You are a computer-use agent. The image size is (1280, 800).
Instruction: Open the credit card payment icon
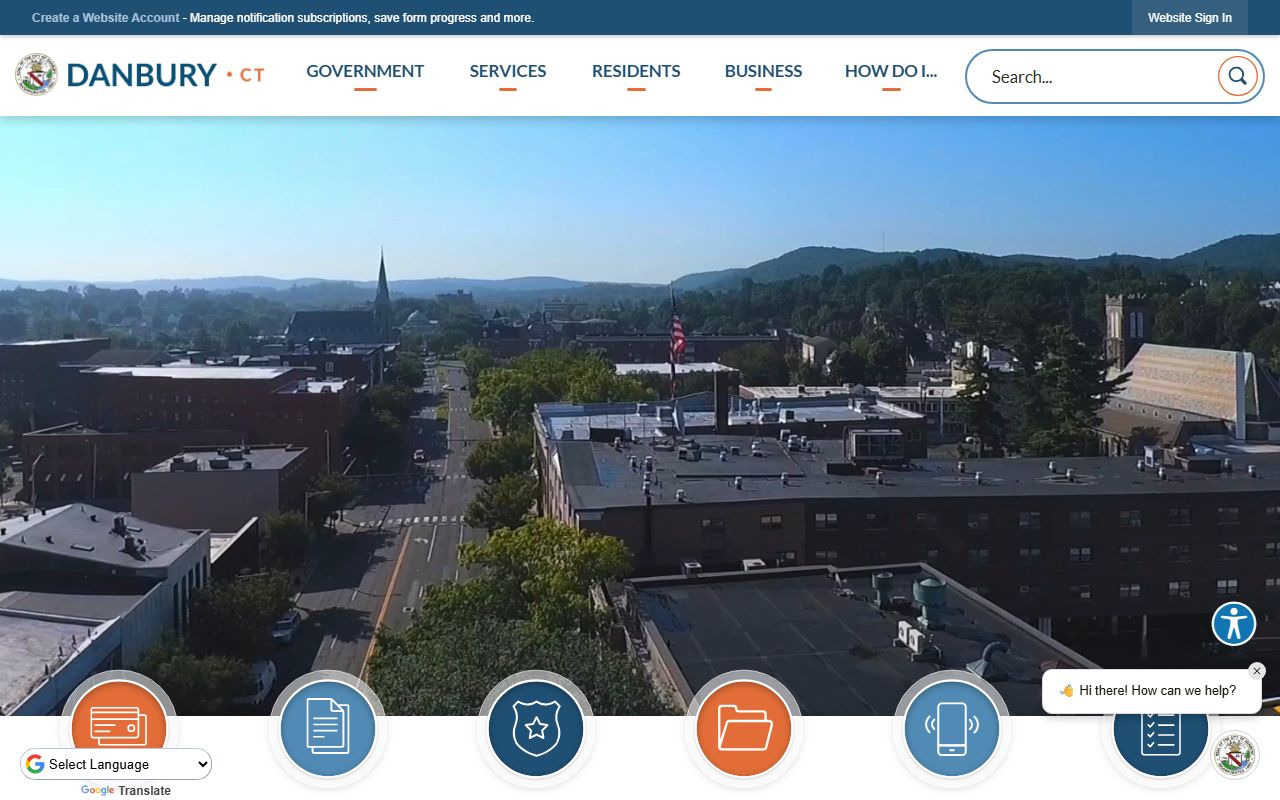point(119,728)
